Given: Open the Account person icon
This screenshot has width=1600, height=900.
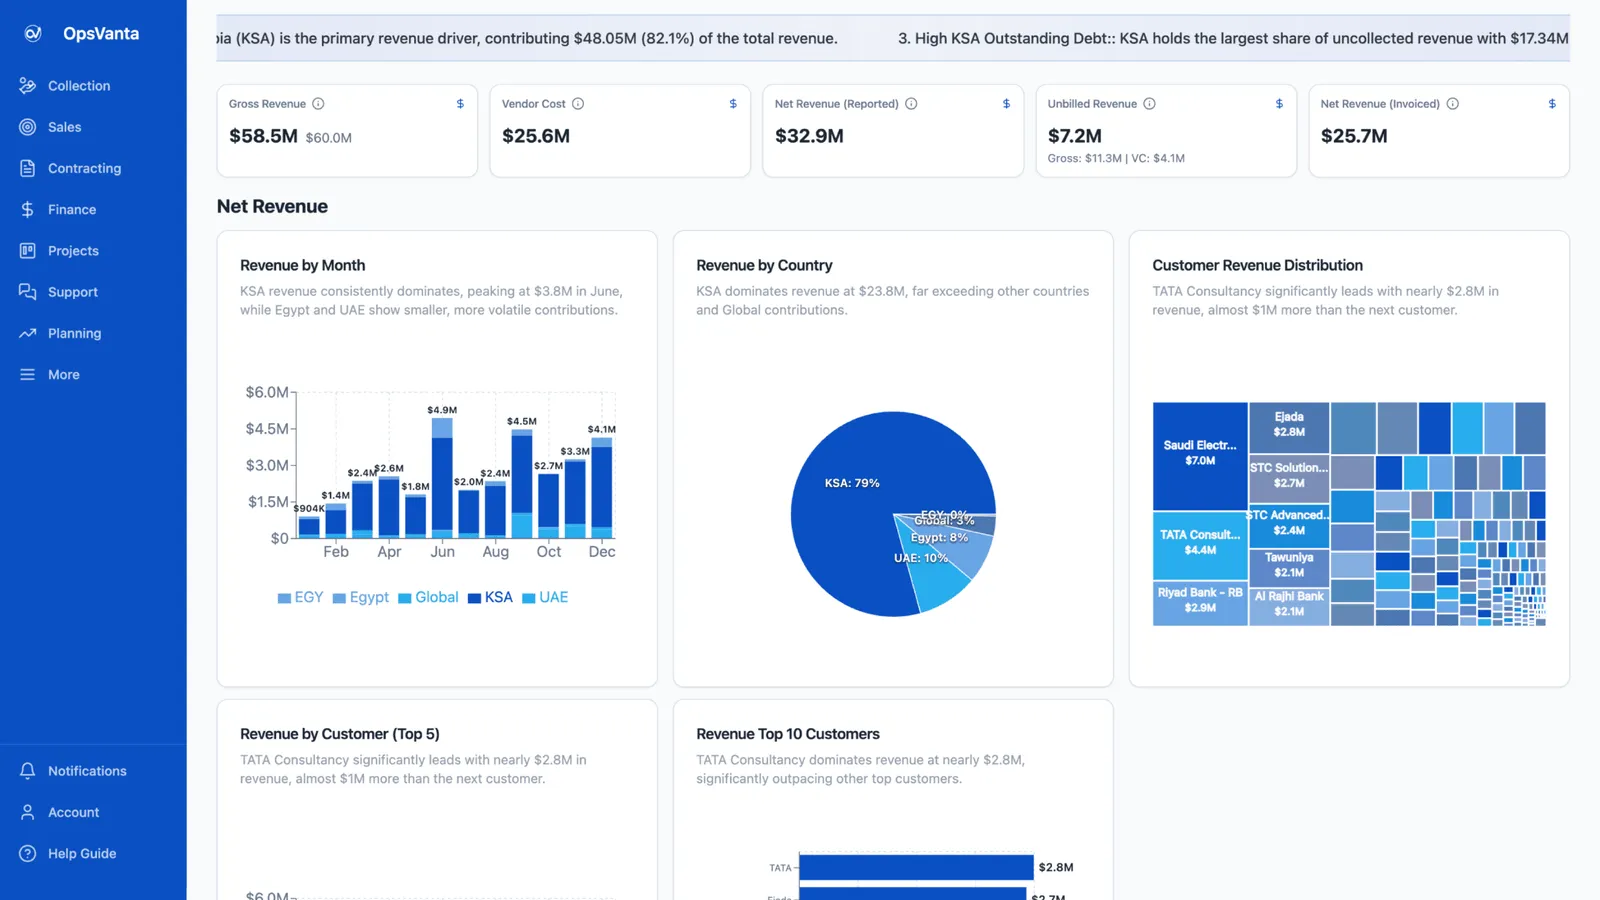Looking at the screenshot, I should point(27,812).
